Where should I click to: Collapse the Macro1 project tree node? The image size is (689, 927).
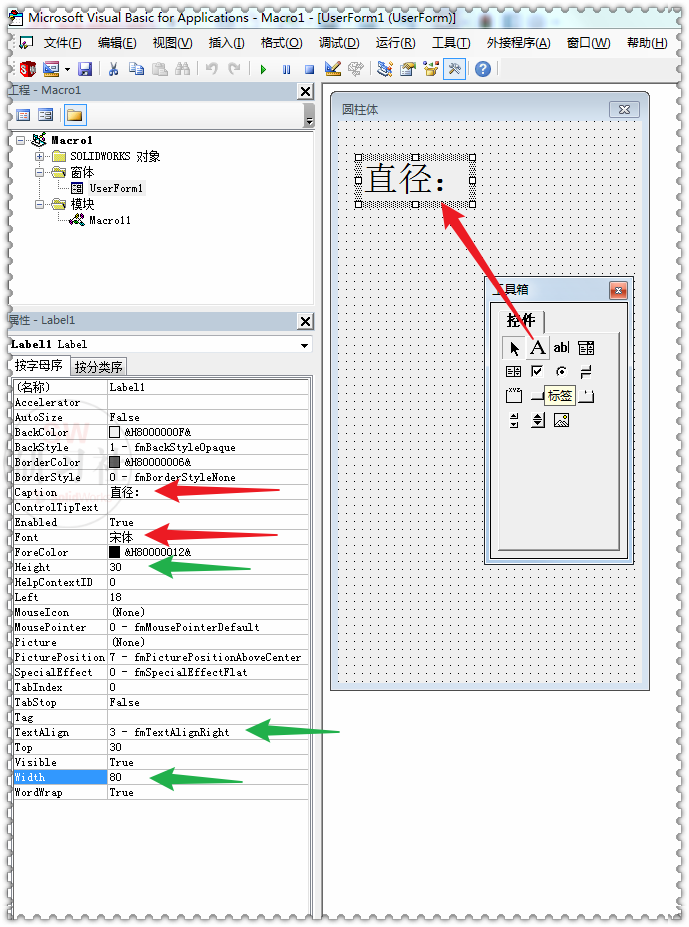[21, 141]
